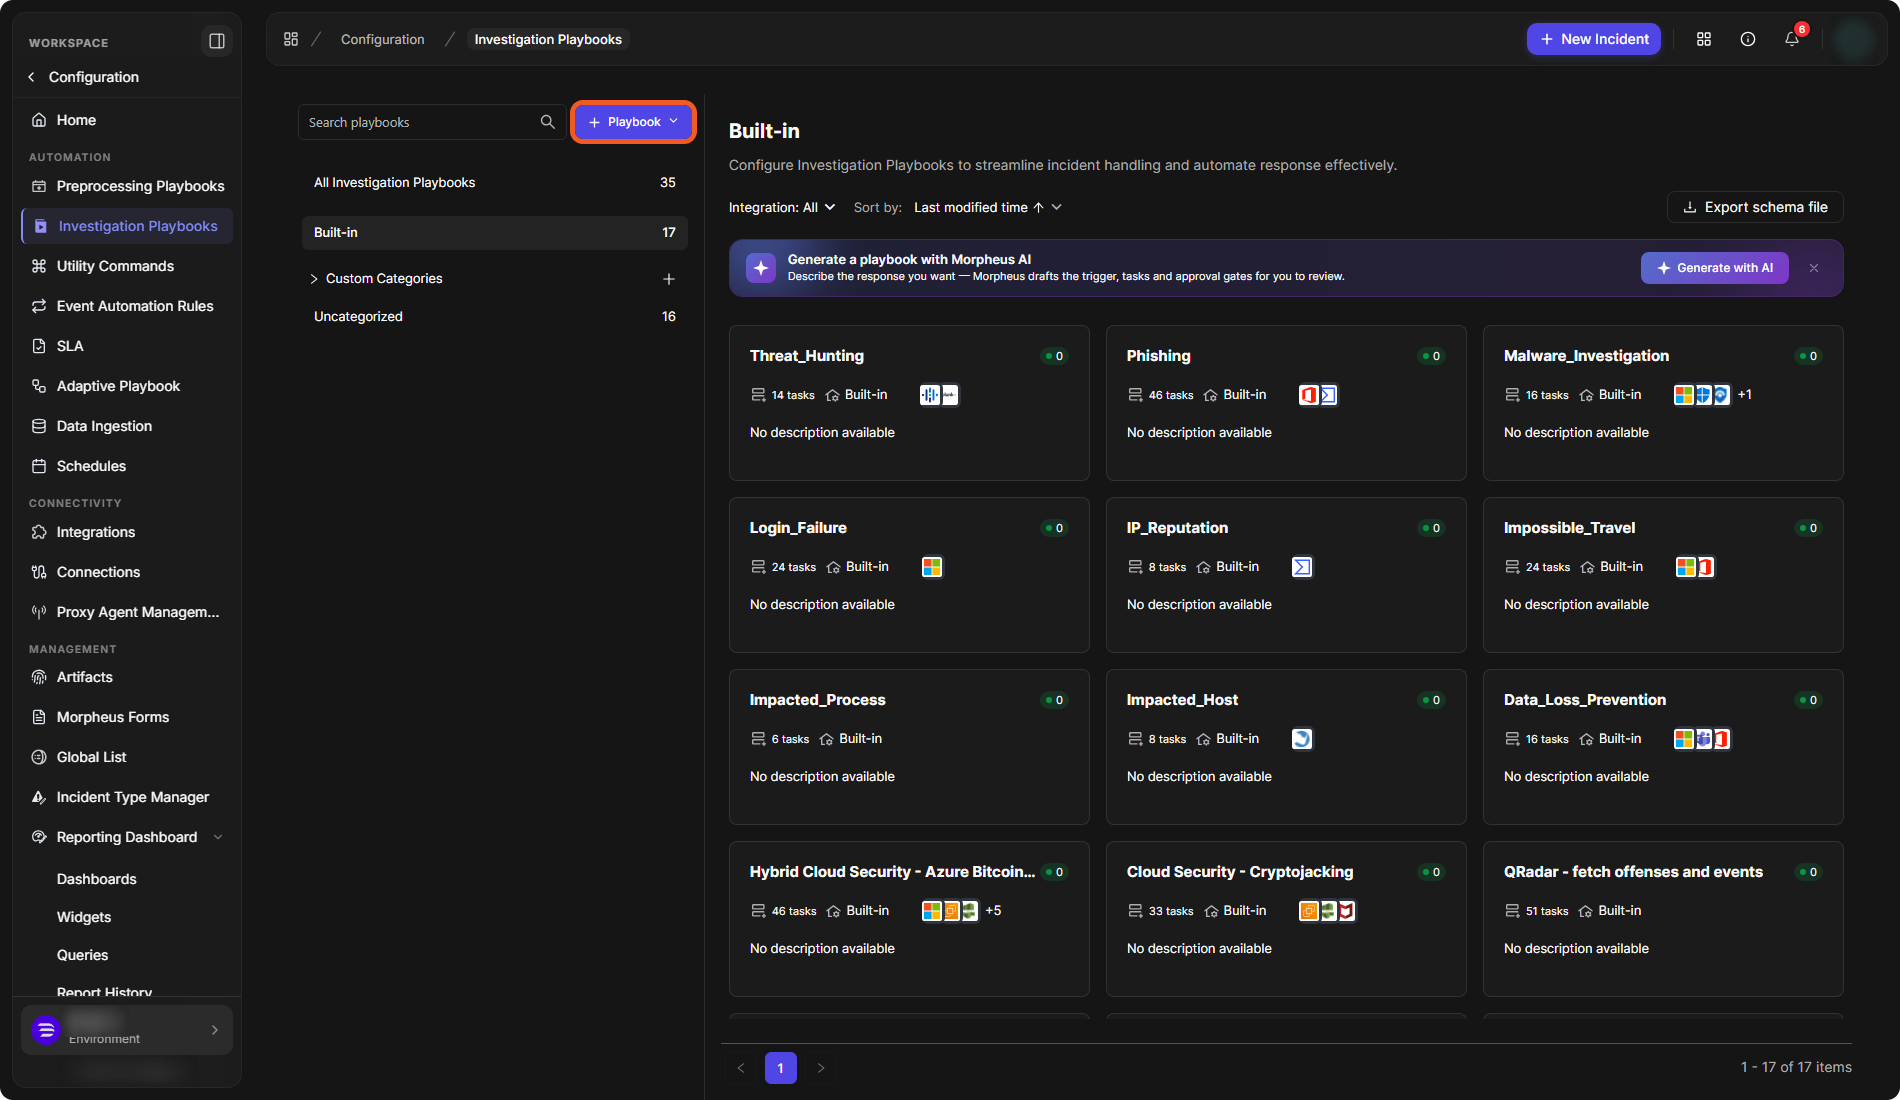Click Generate with AI button
This screenshot has width=1900, height=1100.
(x=1714, y=268)
